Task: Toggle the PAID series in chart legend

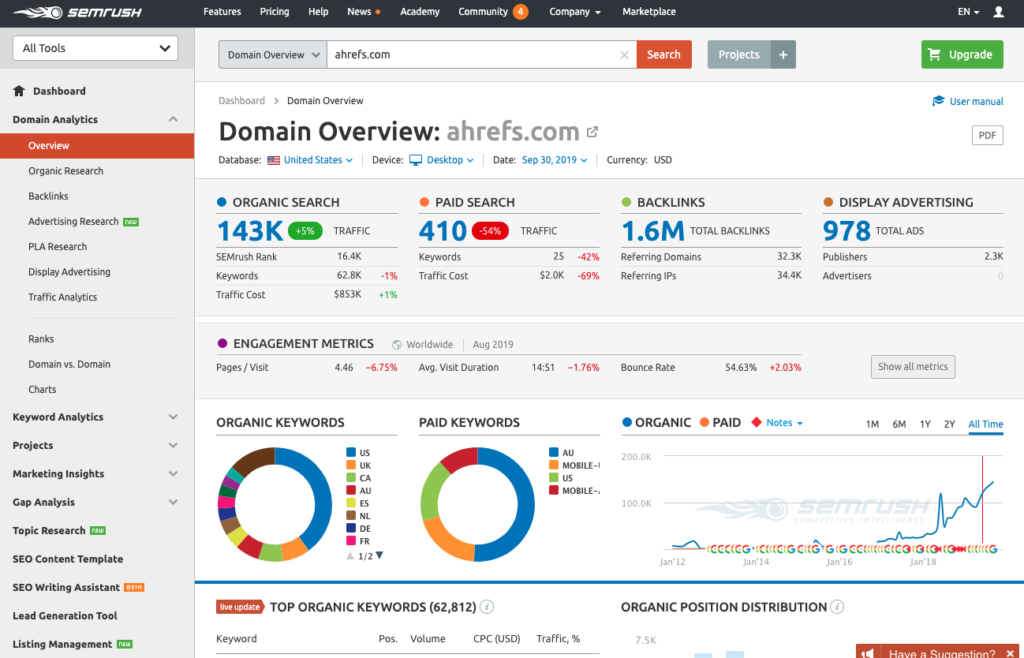Action: pos(720,422)
